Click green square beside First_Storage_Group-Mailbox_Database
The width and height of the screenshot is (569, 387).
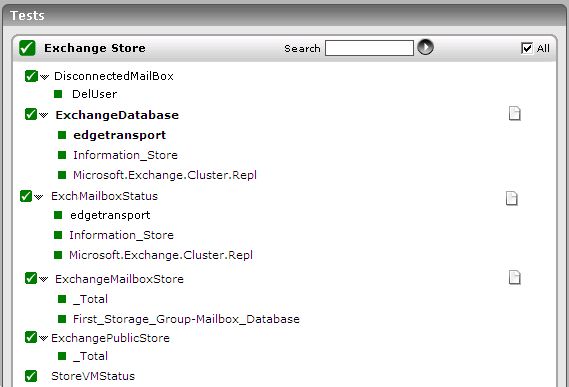[x=62, y=319]
